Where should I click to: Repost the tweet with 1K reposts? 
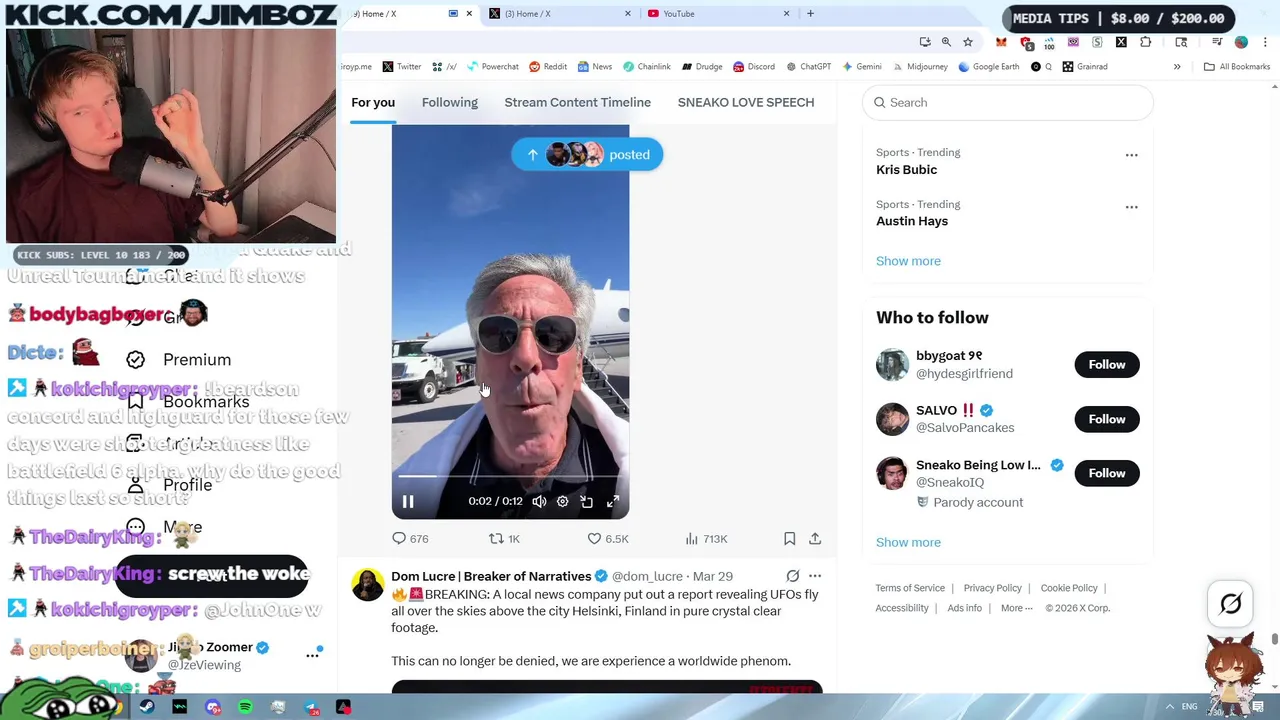pos(504,538)
